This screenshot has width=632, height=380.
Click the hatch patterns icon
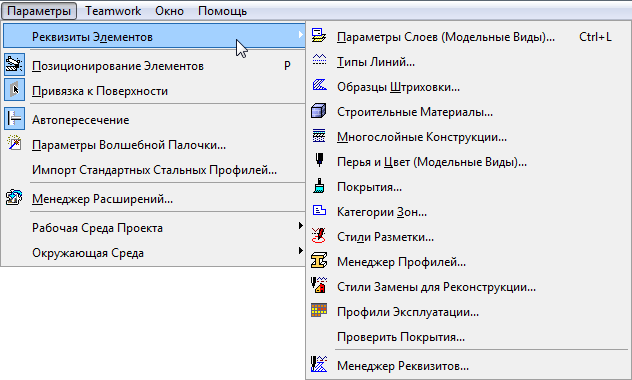[319, 85]
